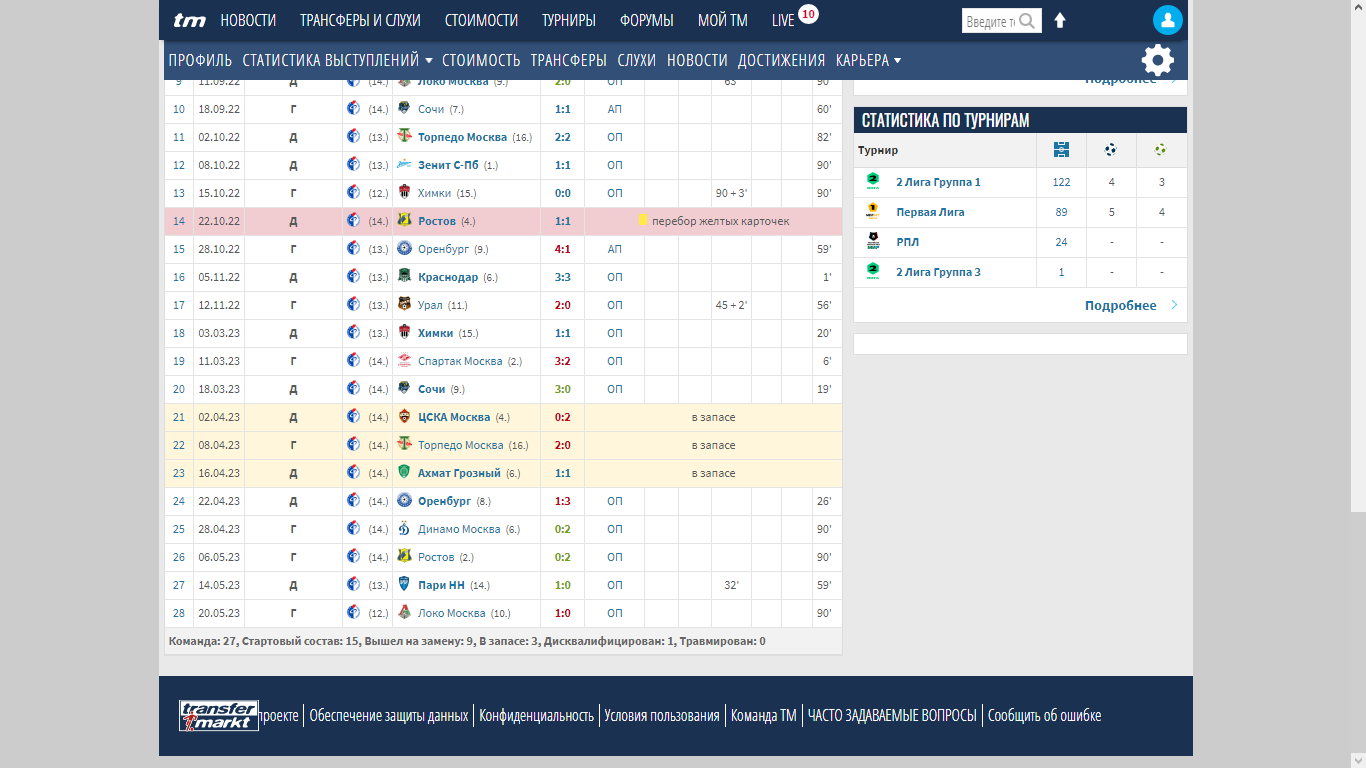Image resolution: width=1366 pixels, height=768 pixels.
Task: Open Подробнее under tournament statistics
Action: point(1130,305)
